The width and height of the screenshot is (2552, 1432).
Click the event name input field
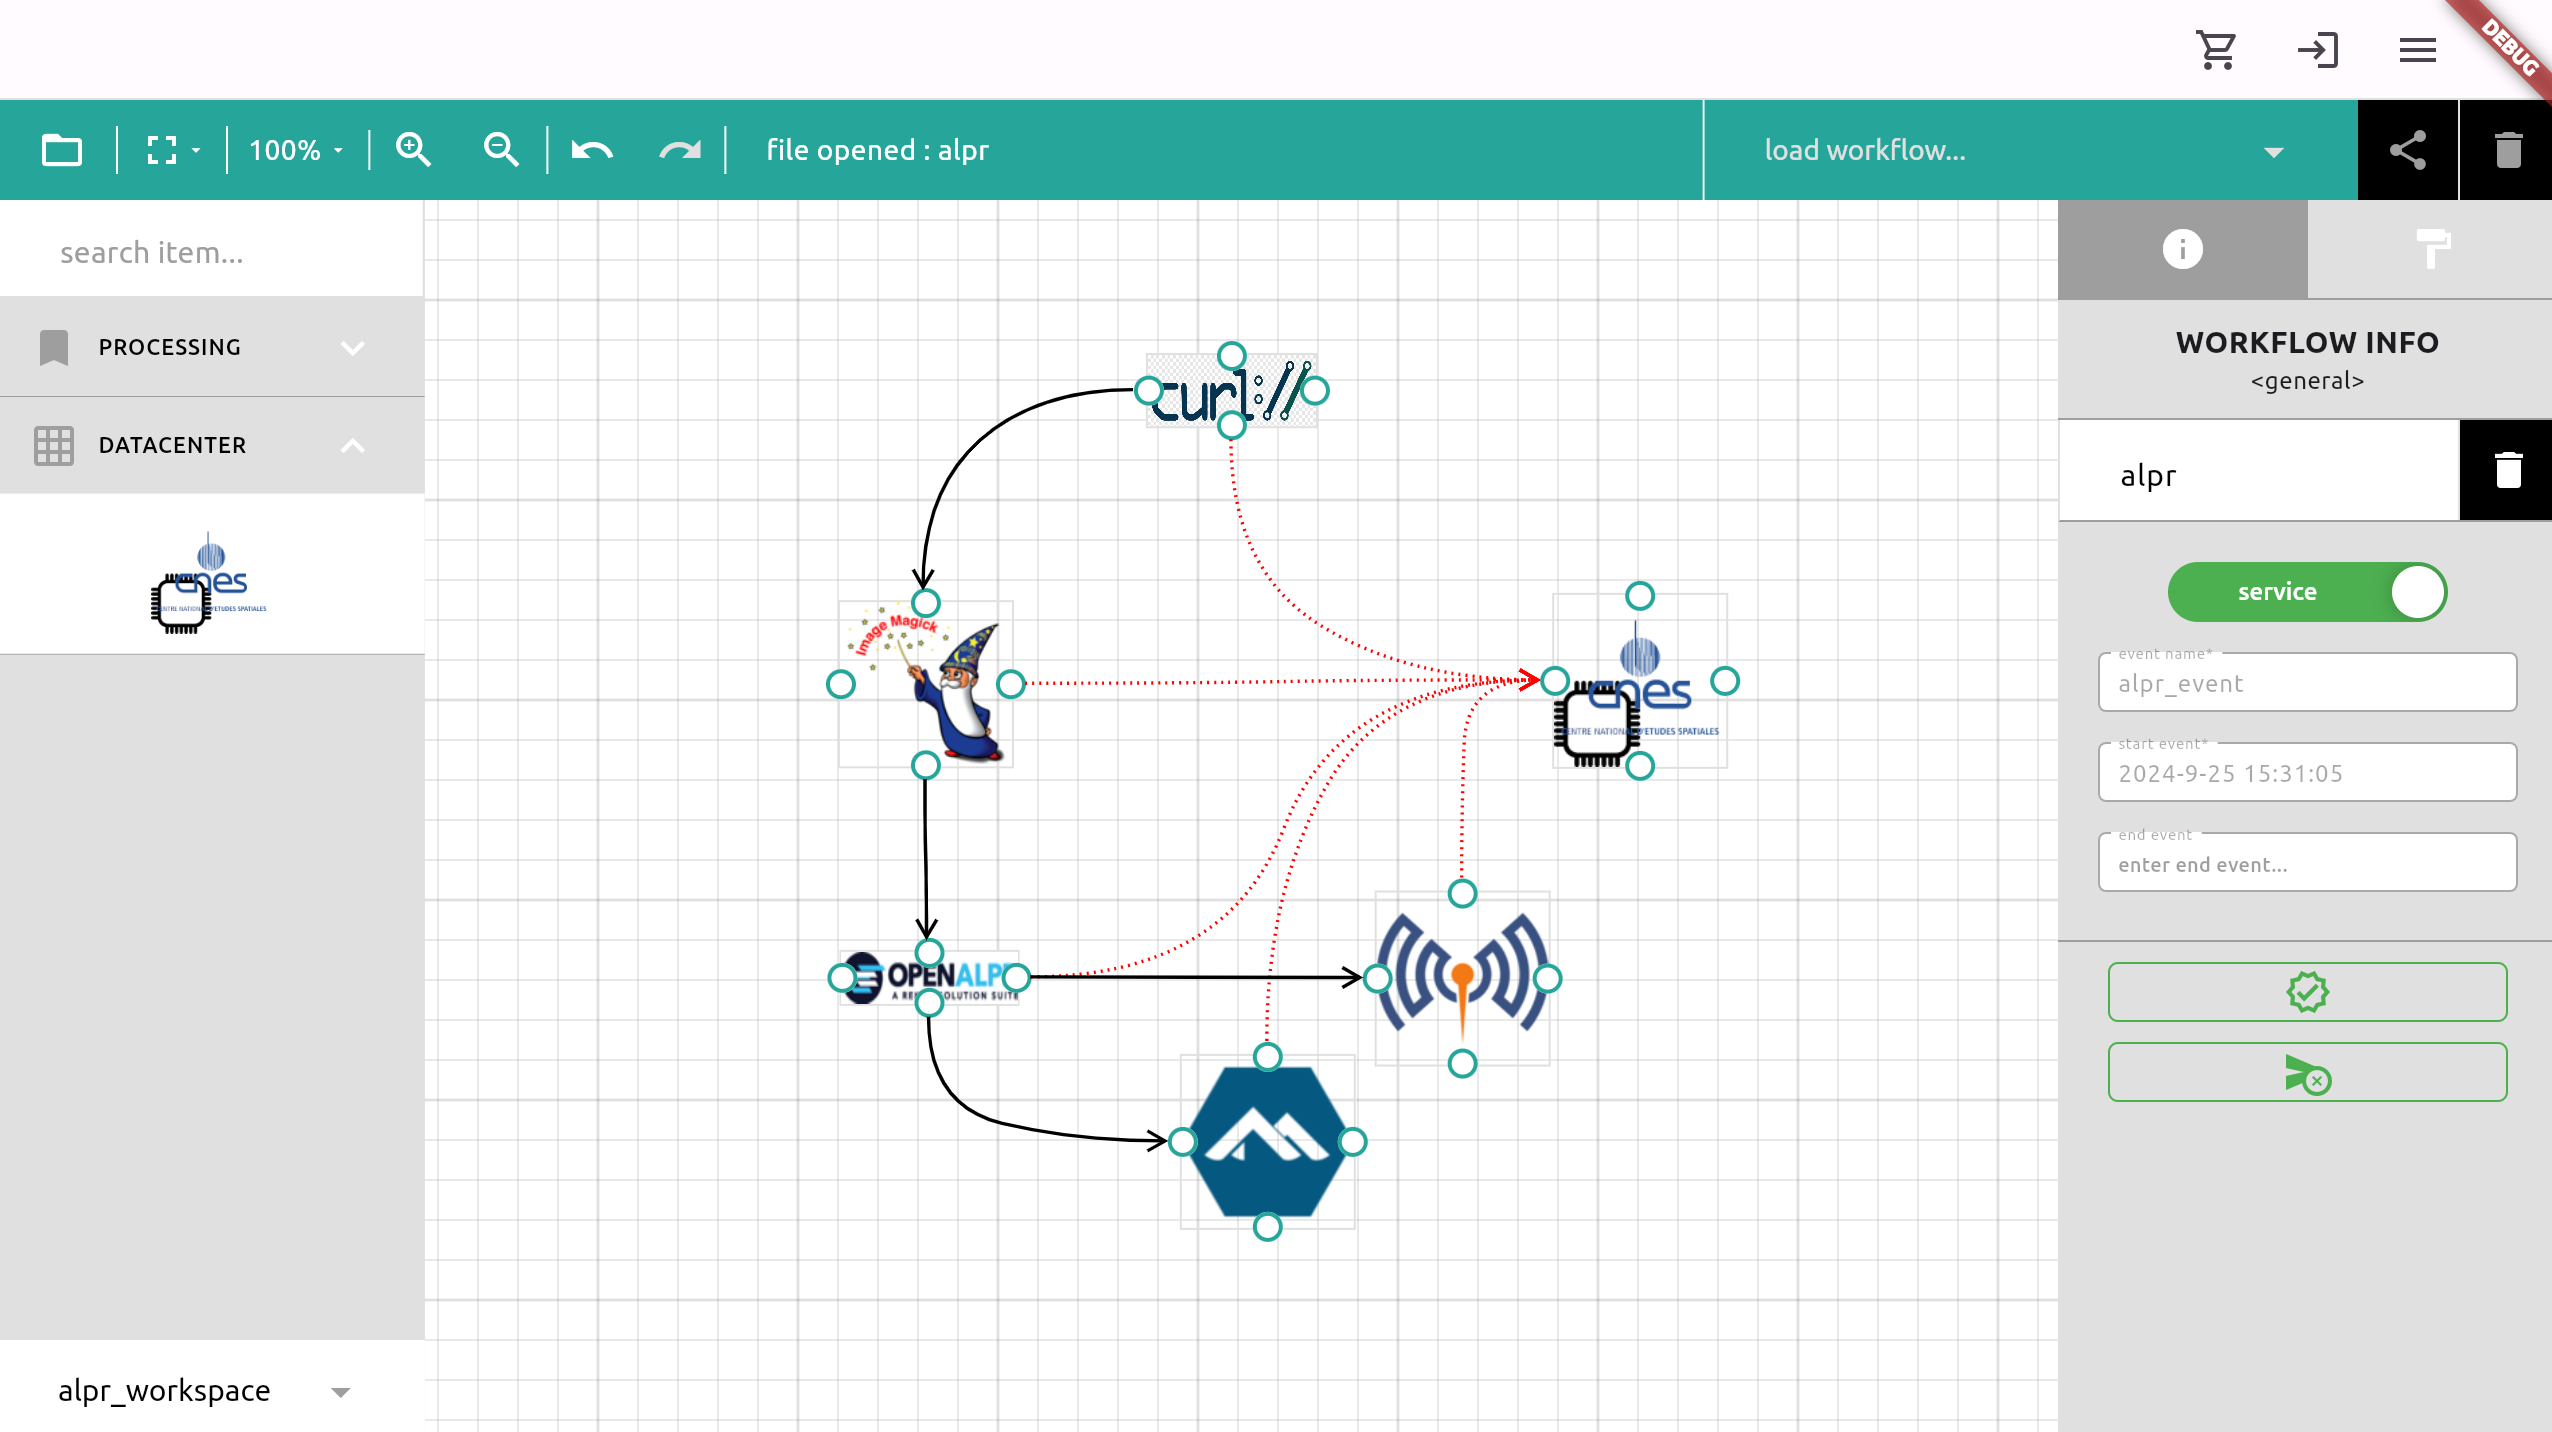2307,684
